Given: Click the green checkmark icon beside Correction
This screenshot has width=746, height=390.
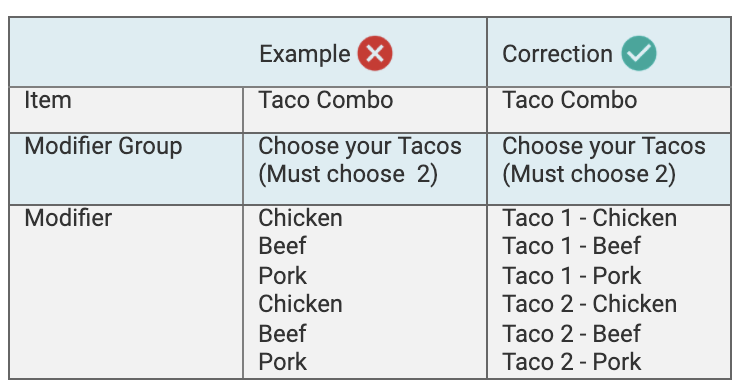Looking at the screenshot, I should point(638,53).
